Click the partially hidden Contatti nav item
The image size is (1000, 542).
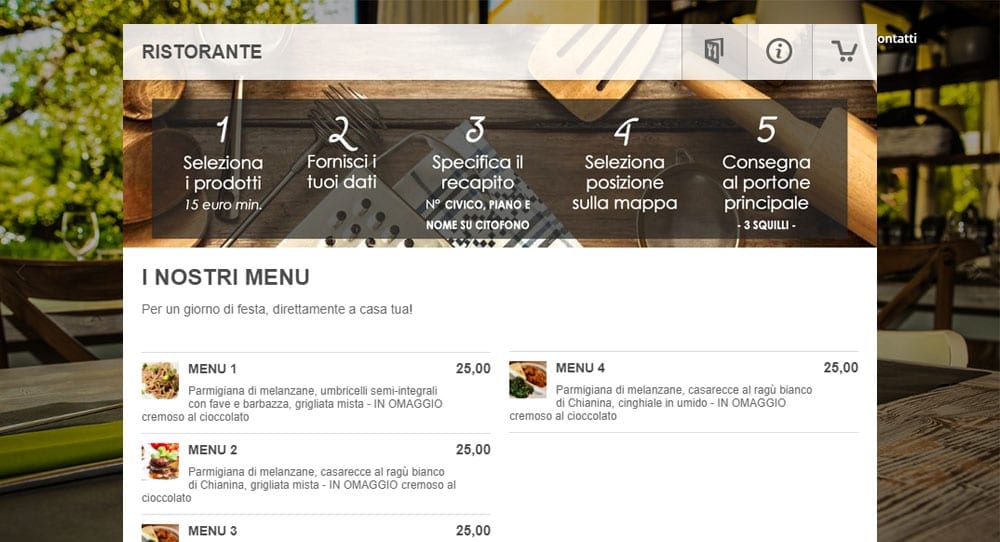897,38
